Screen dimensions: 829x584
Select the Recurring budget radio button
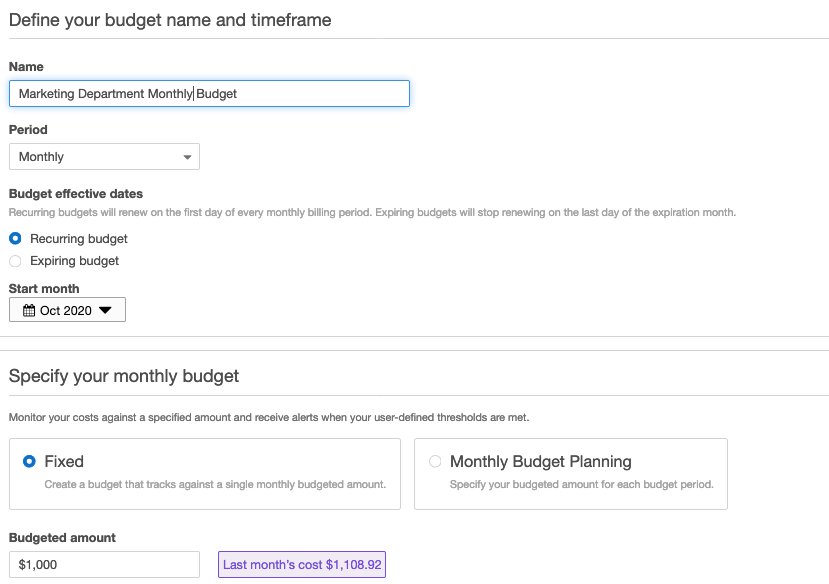(x=15, y=239)
